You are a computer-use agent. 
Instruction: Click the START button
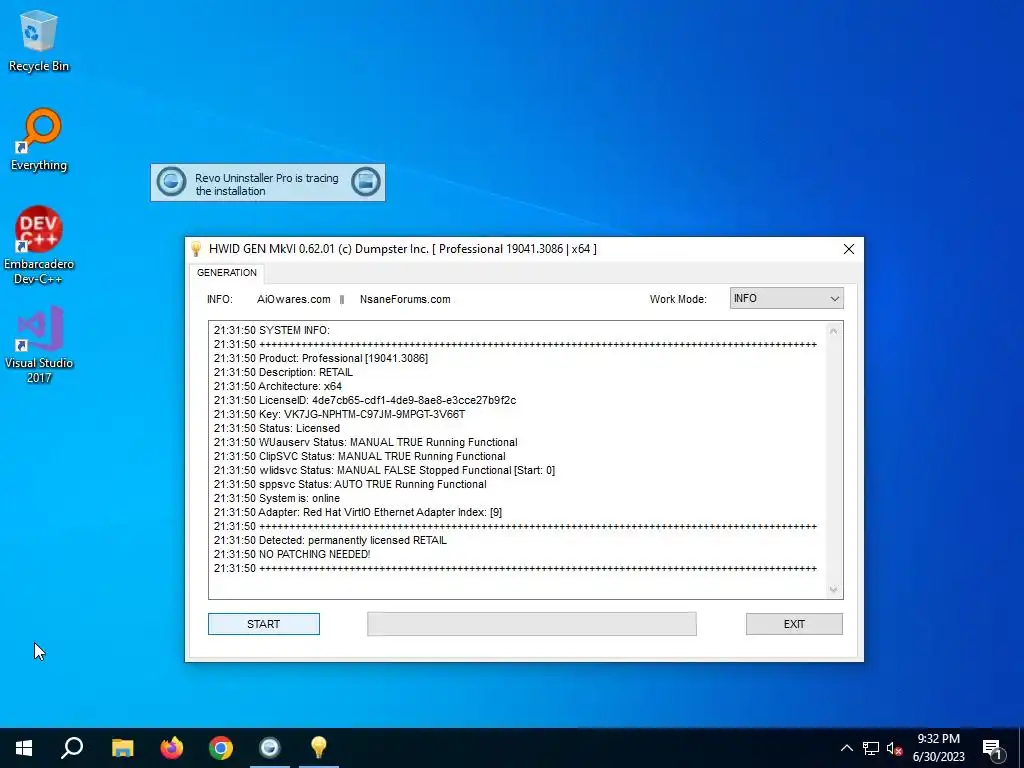click(x=264, y=624)
